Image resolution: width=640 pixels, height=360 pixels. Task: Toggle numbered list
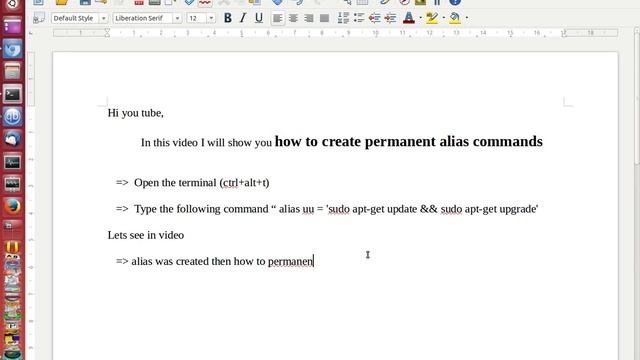click(x=343, y=18)
